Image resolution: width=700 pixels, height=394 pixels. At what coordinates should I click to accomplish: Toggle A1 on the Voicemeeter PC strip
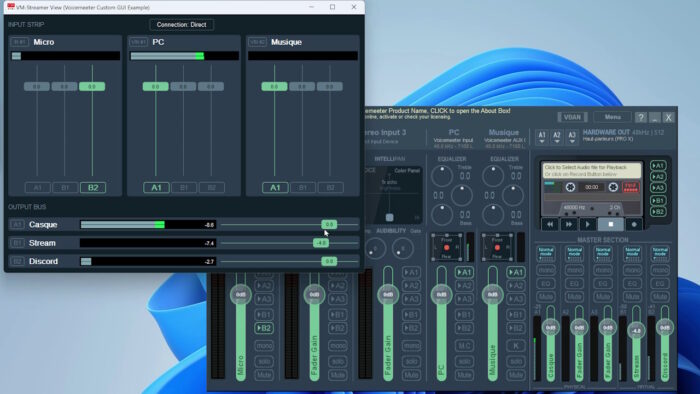click(464, 272)
